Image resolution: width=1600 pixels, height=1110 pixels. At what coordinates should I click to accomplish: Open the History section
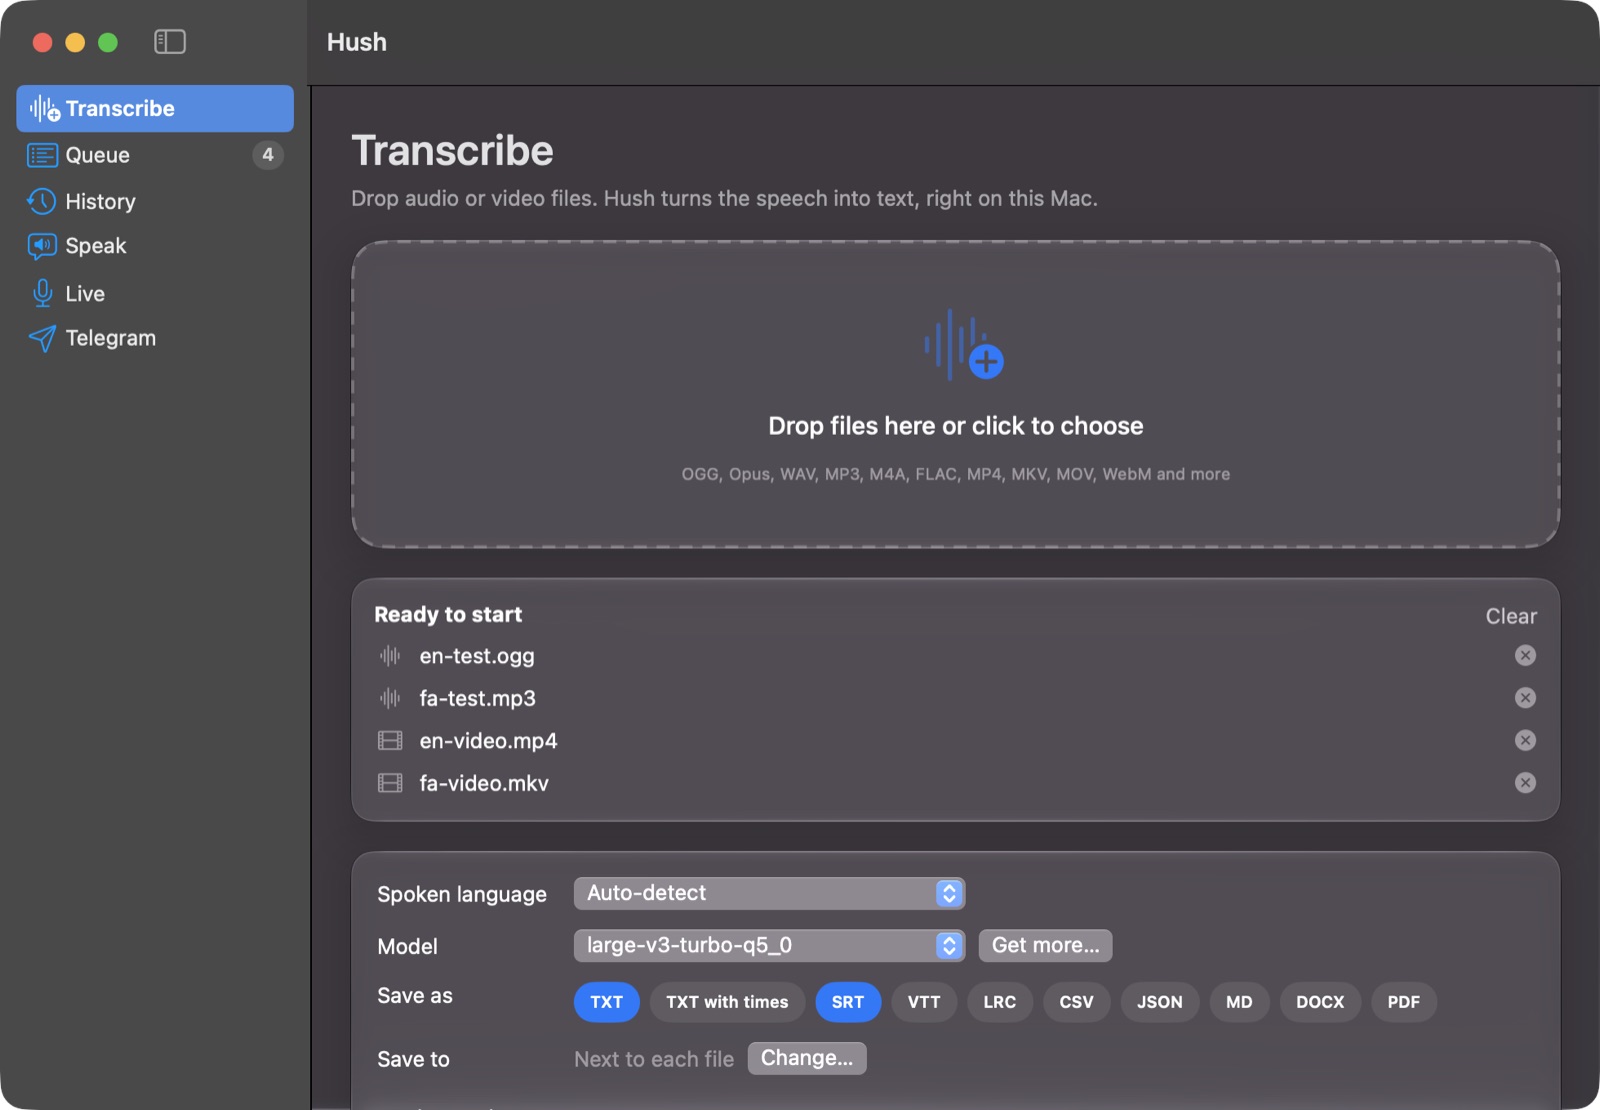155,201
